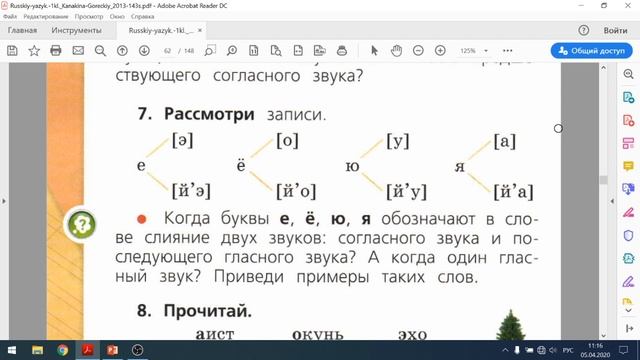Viewport: 640px width, 360px height.
Task: Toggle right pane with the small triangle
Action: pyautogui.click(x=612, y=201)
